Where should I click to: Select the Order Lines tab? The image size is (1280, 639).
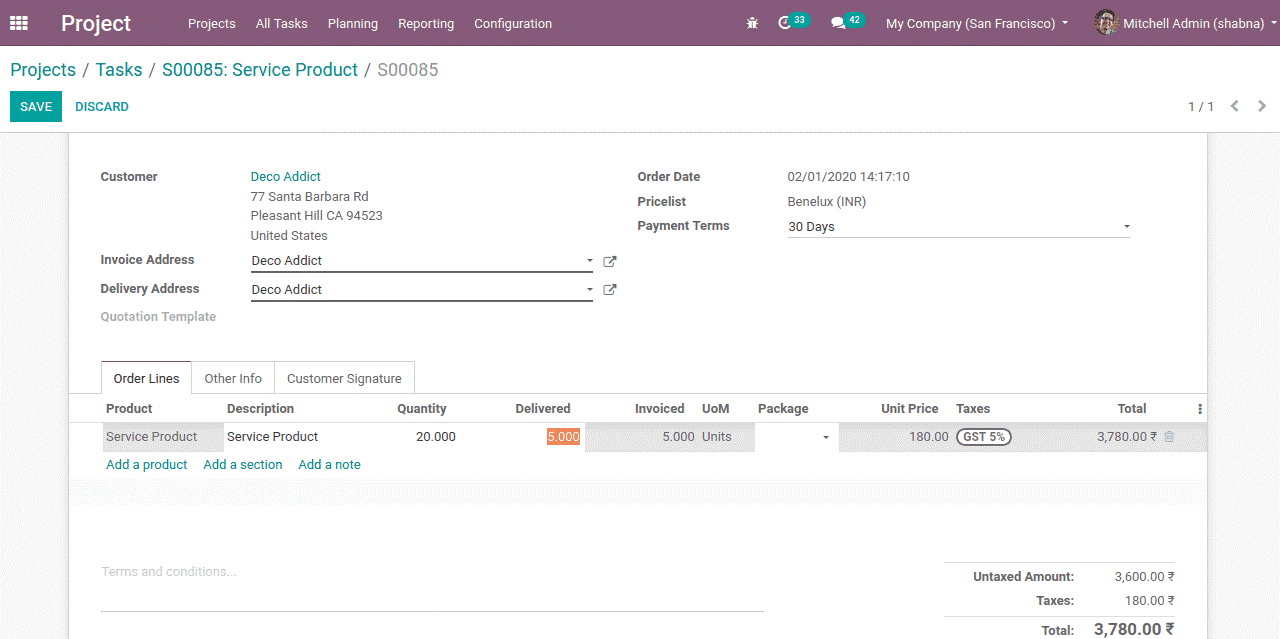[x=146, y=378]
